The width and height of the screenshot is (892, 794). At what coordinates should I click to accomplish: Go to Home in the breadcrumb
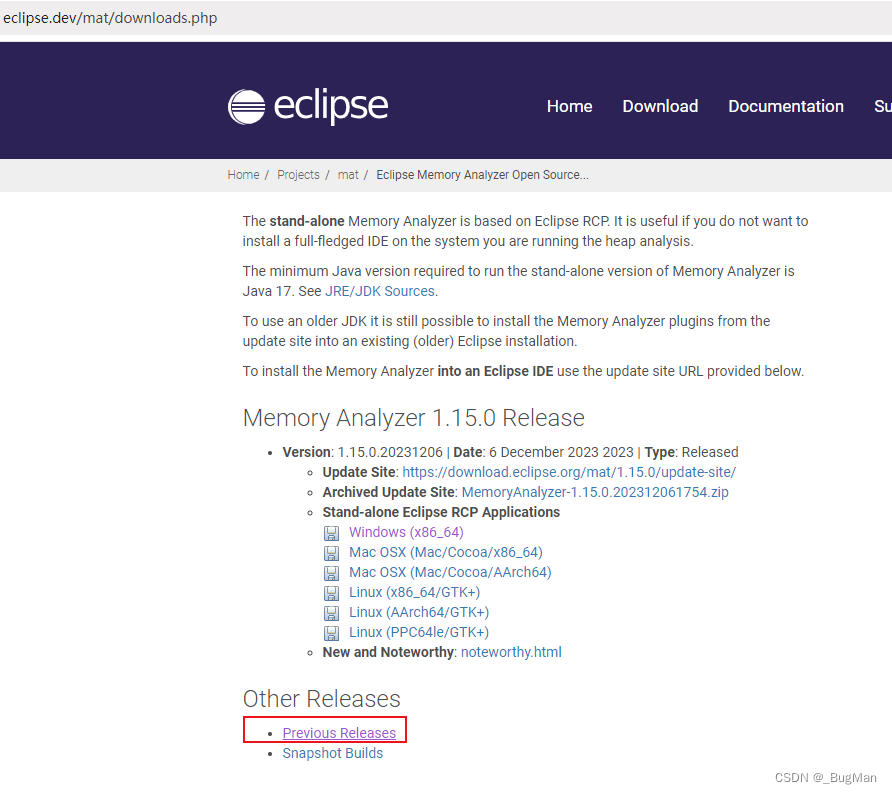point(243,175)
